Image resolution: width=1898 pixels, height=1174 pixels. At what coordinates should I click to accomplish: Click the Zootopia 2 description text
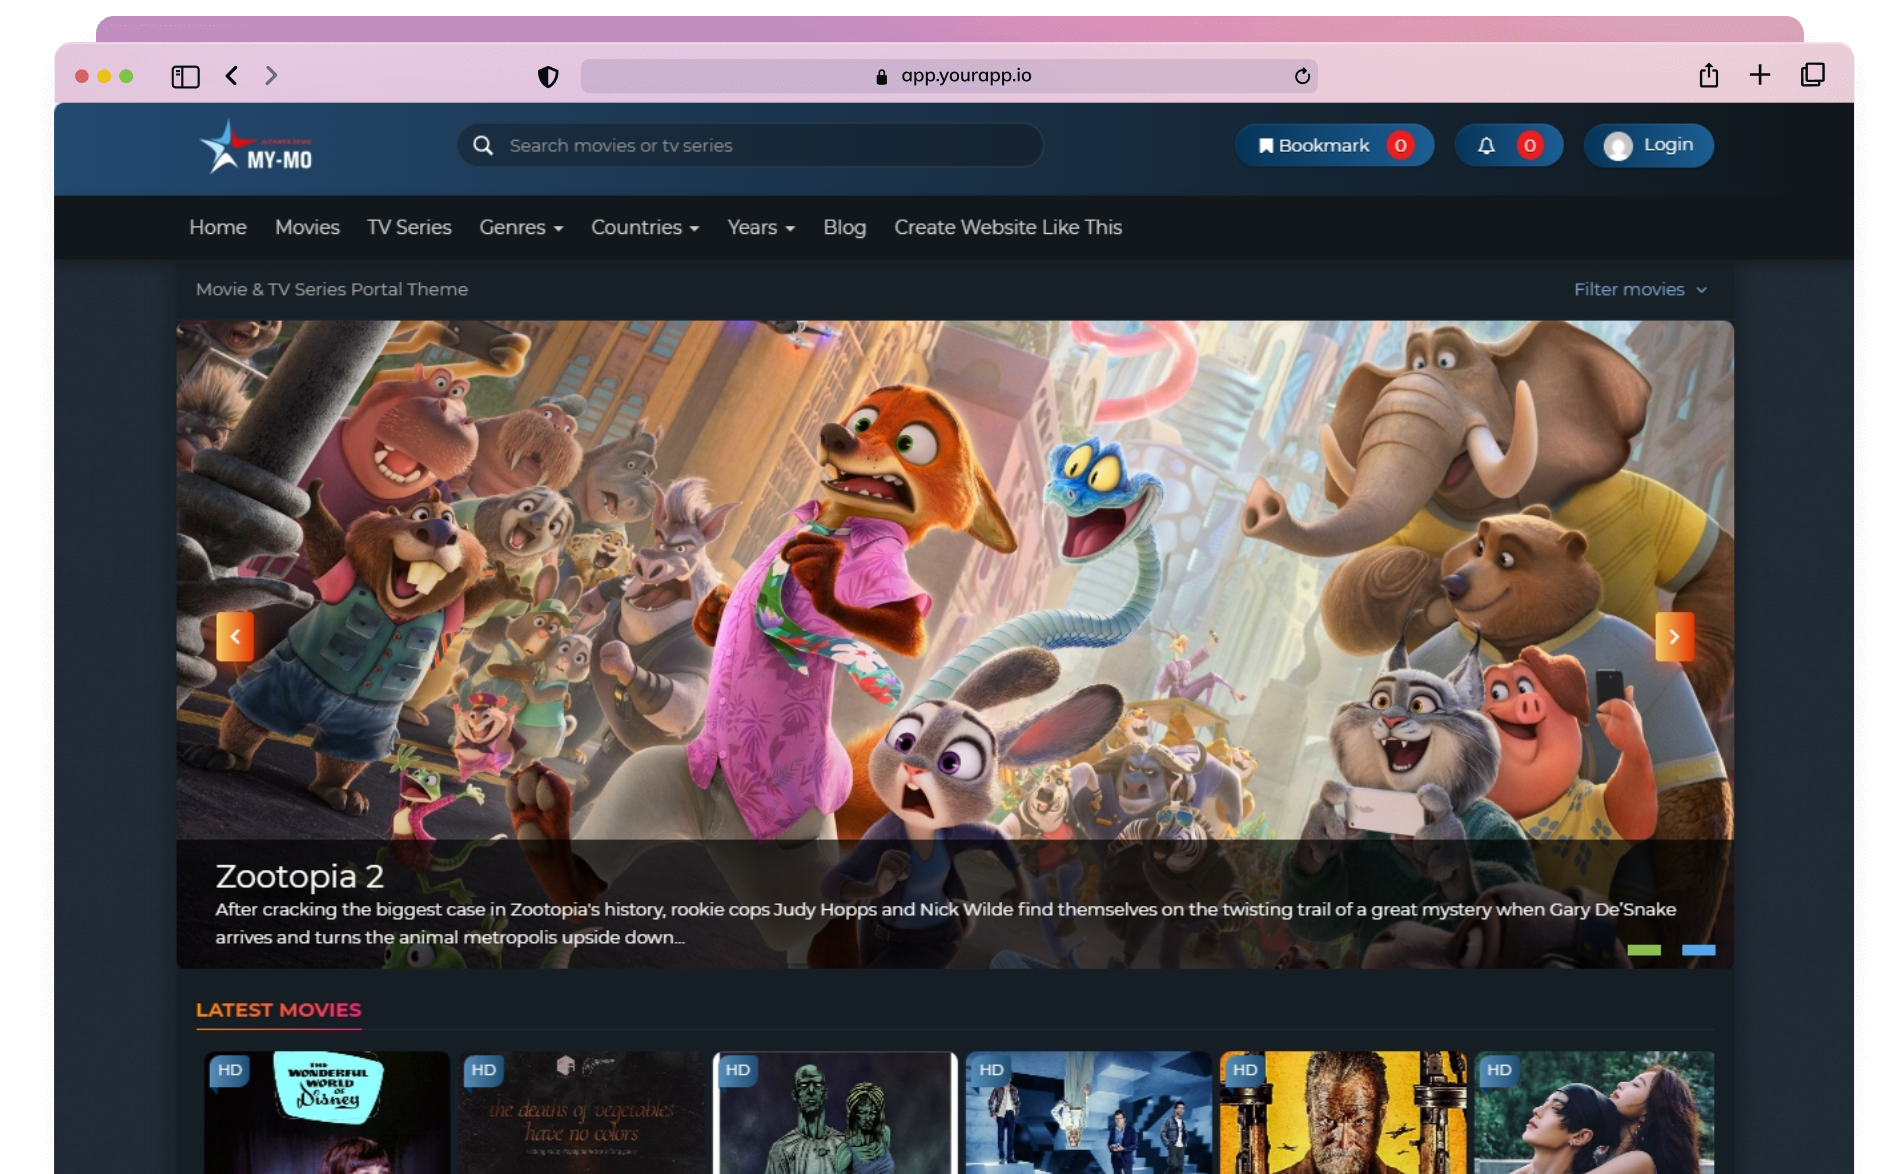[945, 923]
